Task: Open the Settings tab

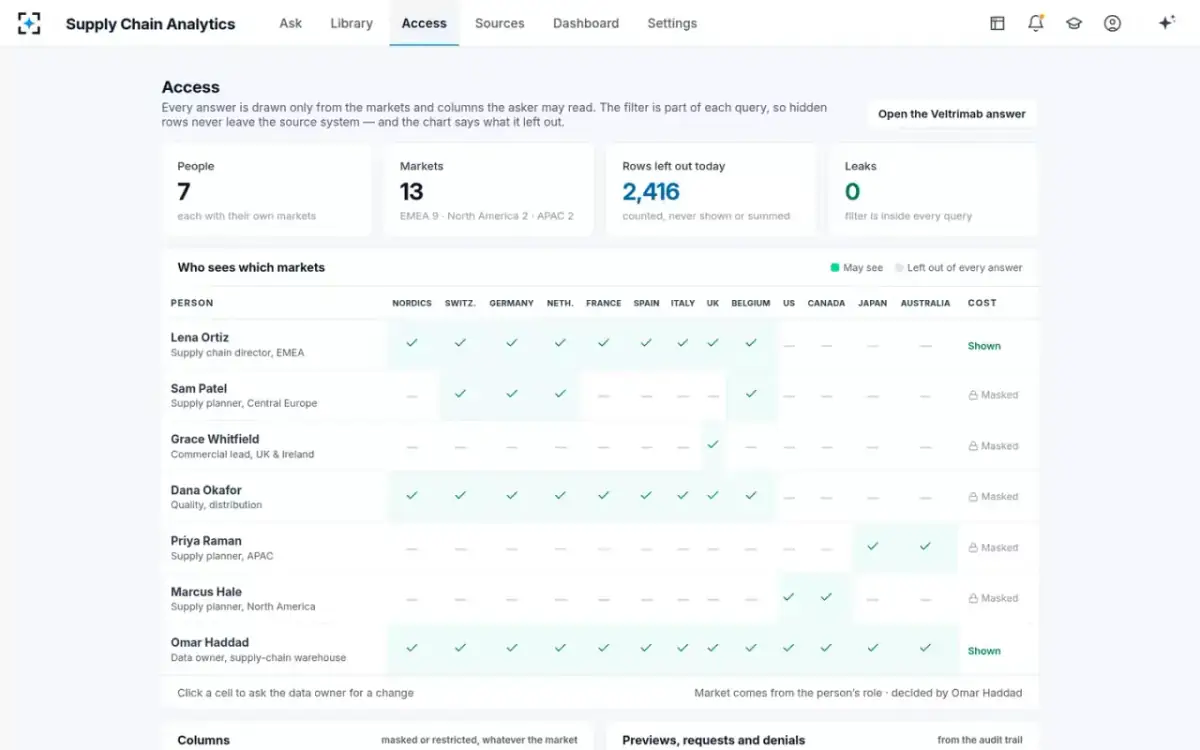Action: tap(672, 23)
